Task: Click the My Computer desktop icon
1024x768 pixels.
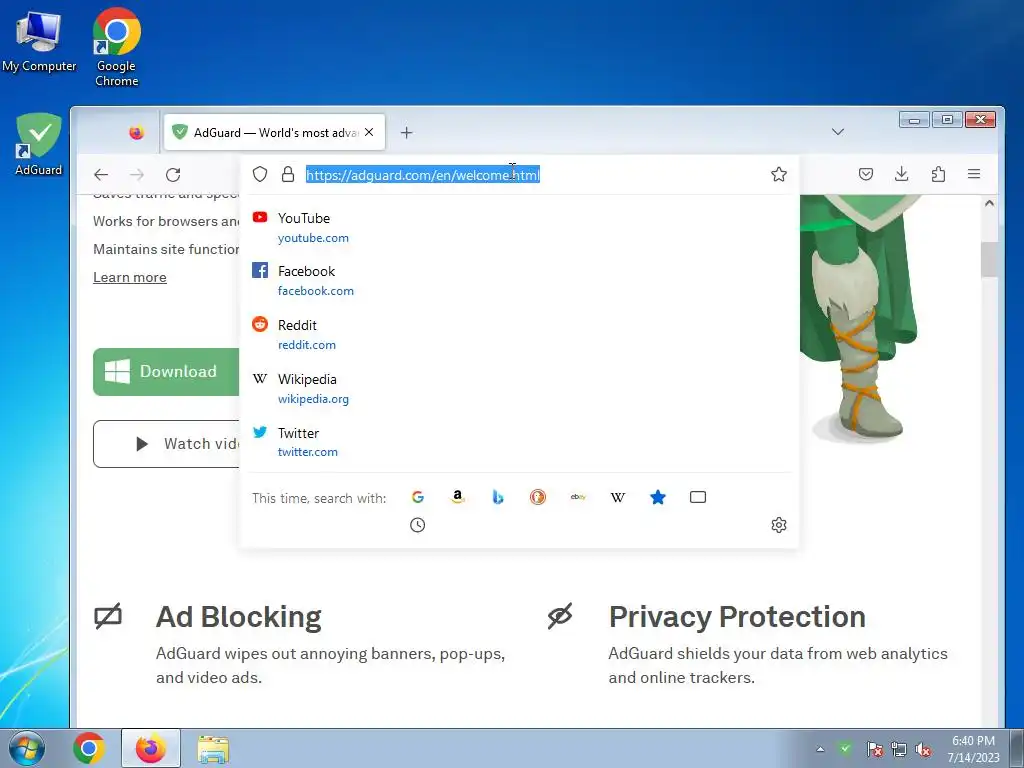Action: (39, 40)
